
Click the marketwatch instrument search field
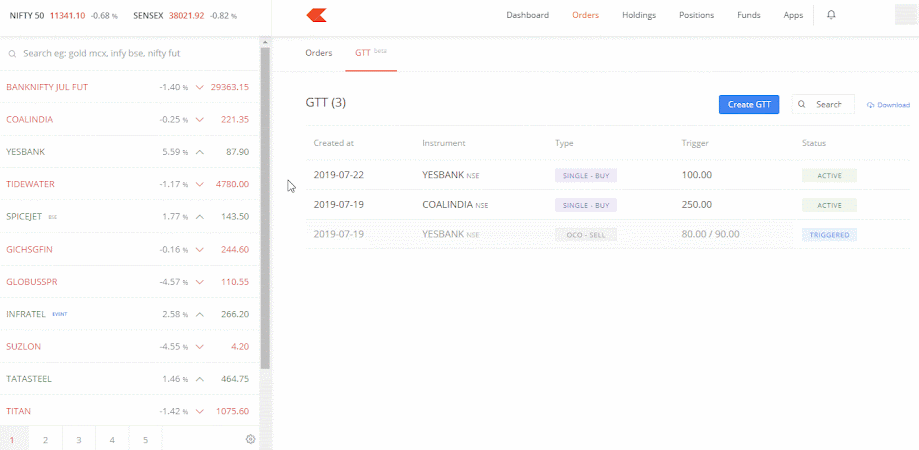click(x=130, y=53)
